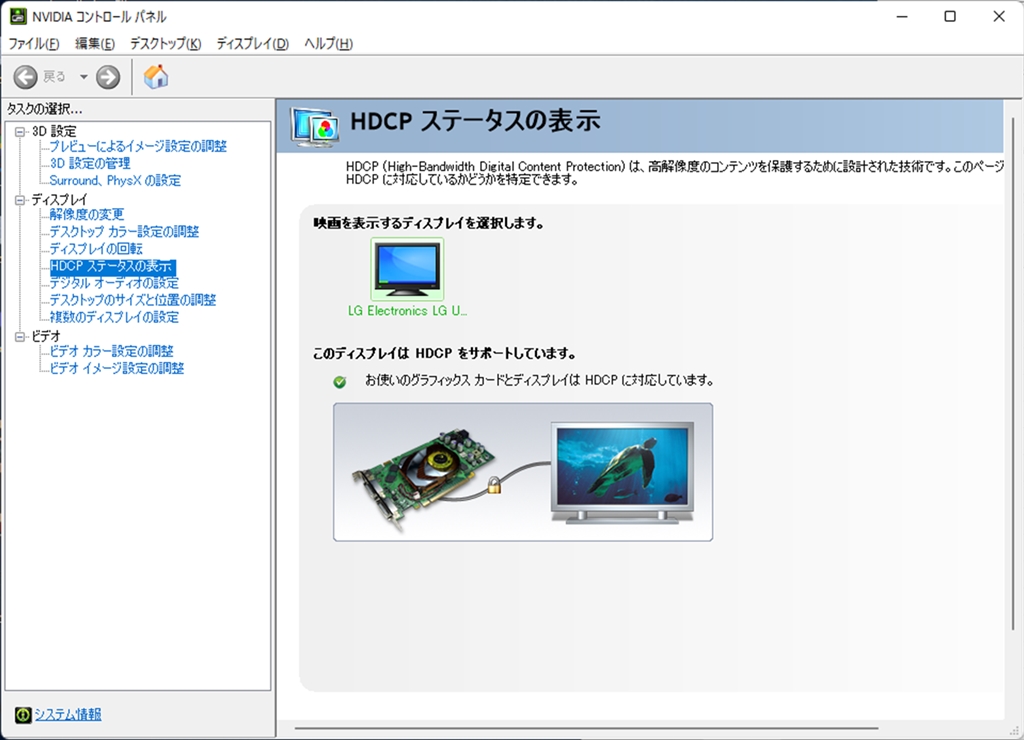The width and height of the screenshot is (1024, 740).
Task: Click the LG Electronics LG U... label
Action: 408,311
